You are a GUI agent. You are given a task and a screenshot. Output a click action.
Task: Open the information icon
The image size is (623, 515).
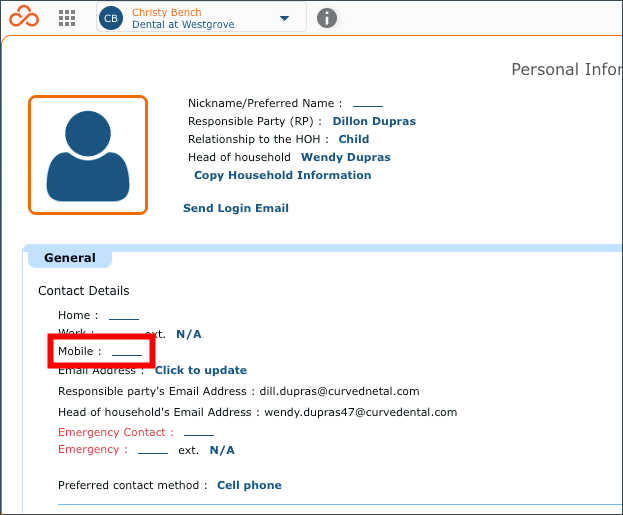tap(327, 18)
